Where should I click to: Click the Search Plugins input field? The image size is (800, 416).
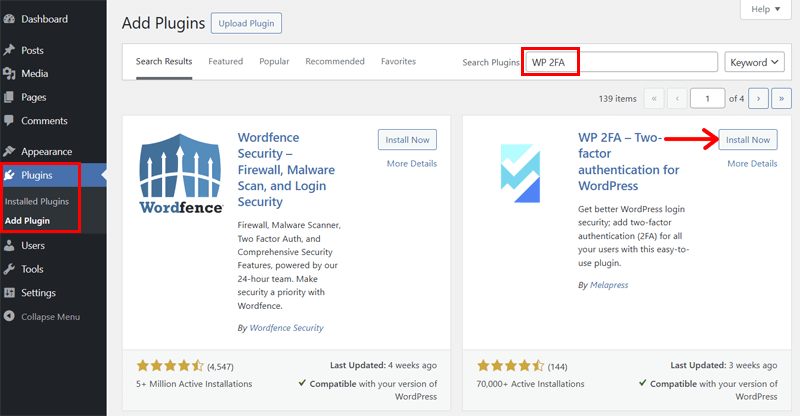click(621, 62)
